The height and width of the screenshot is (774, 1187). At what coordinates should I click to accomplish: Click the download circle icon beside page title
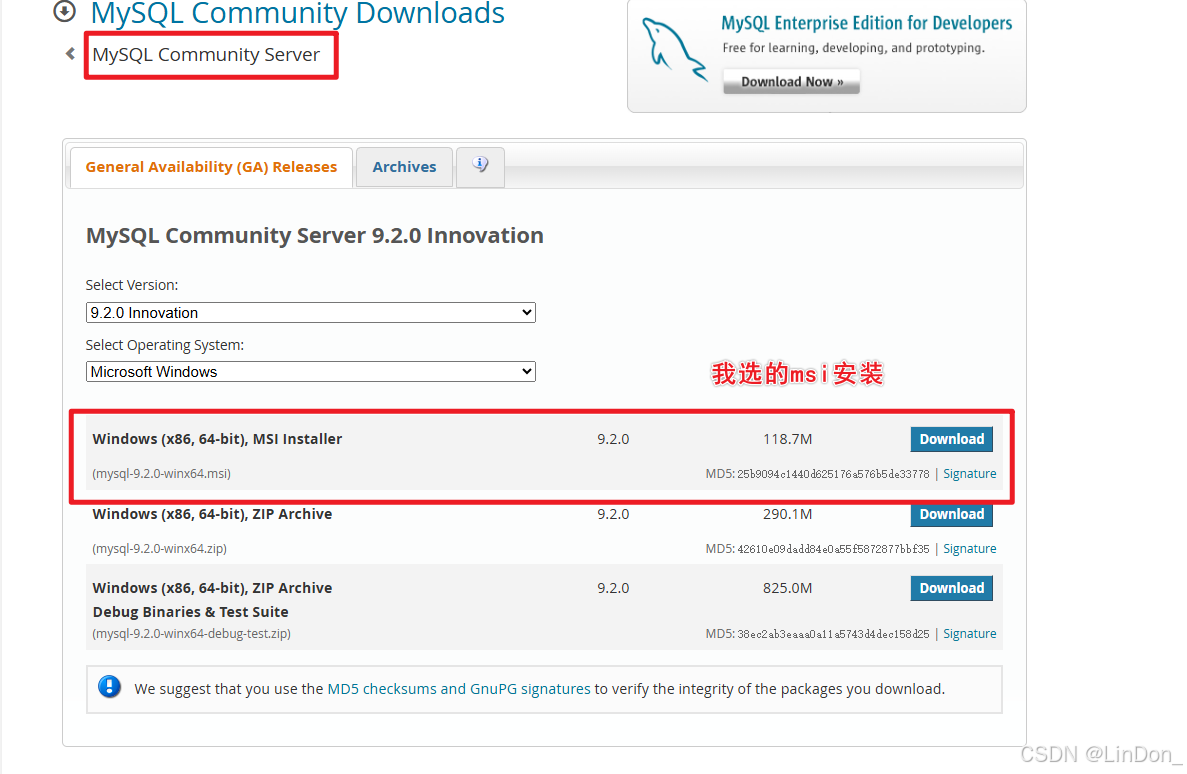[x=64, y=11]
